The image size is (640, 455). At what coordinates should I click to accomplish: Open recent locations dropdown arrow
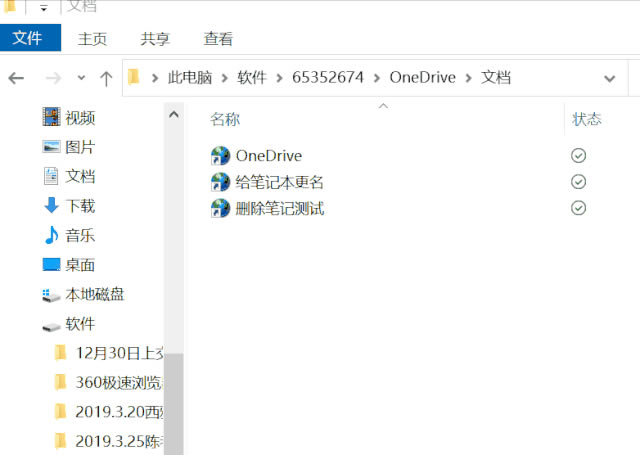(81, 78)
